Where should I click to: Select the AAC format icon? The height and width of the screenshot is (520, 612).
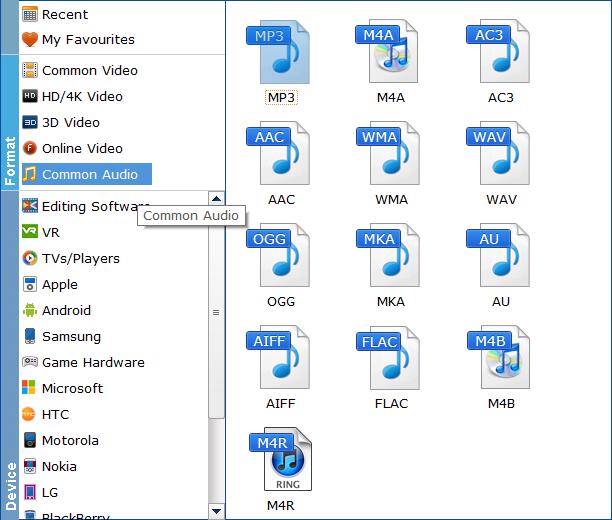coord(278,153)
